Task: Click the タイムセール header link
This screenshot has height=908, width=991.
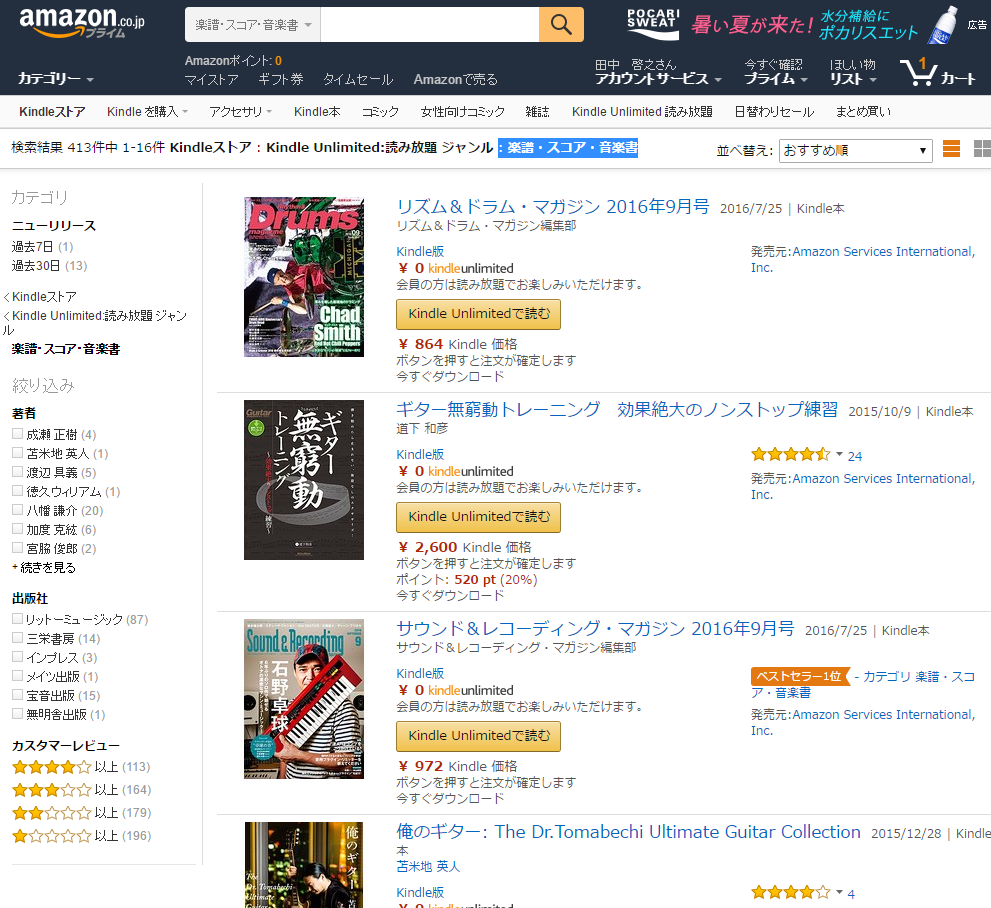Action: click(x=358, y=80)
